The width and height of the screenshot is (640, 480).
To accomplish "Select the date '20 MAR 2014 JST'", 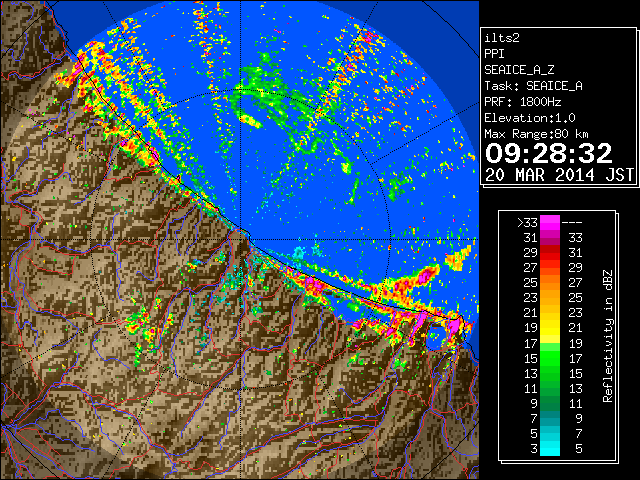I will point(559,175).
